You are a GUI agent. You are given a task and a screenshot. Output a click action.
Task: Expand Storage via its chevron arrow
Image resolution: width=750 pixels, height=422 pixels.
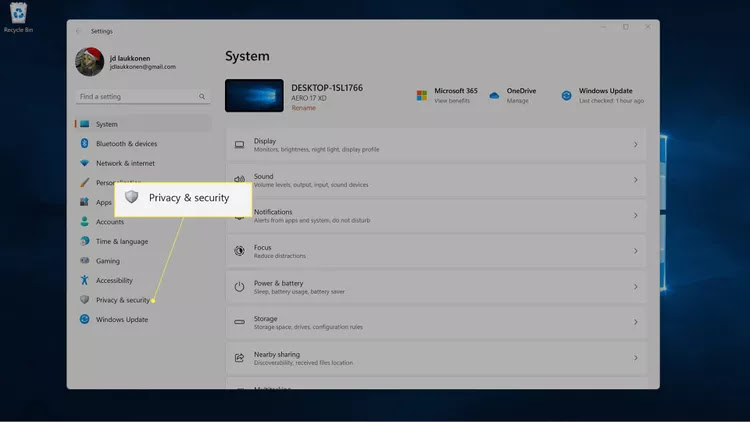coord(635,322)
